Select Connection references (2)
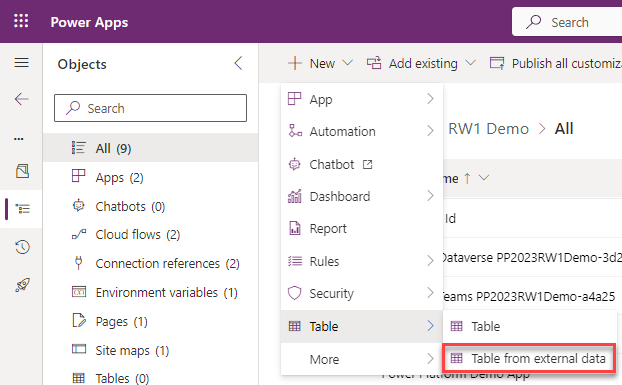Image resolution: width=622 pixels, height=385 pixels. (151, 264)
